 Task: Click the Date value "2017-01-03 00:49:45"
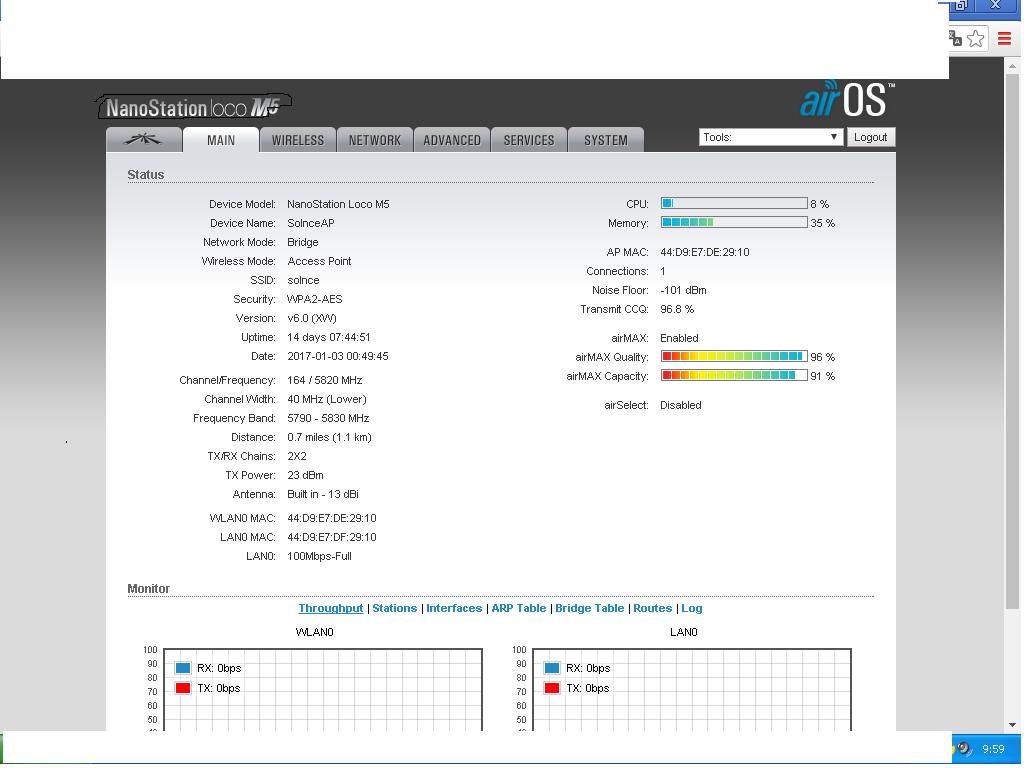(x=338, y=356)
